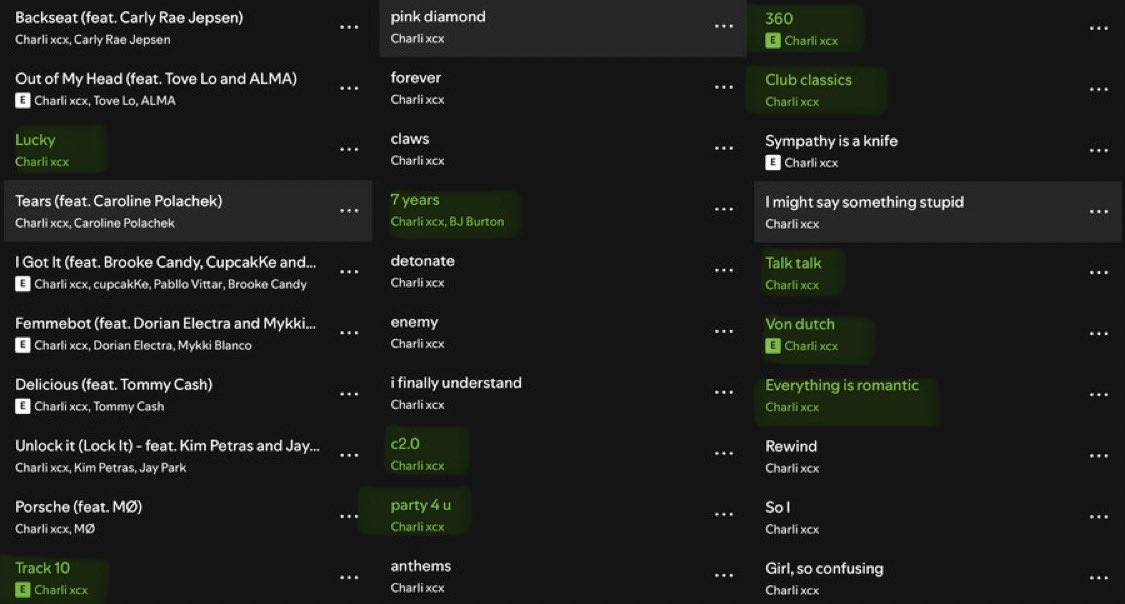Select the highlighted song 7 years
Viewport: 1125px width, 604px height.
coord(415,200)
